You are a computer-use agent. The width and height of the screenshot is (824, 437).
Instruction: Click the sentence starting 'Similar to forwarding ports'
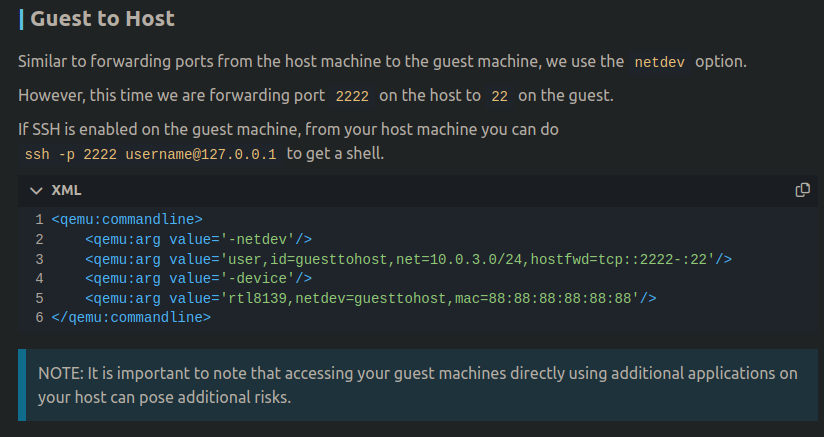[382, 61]
